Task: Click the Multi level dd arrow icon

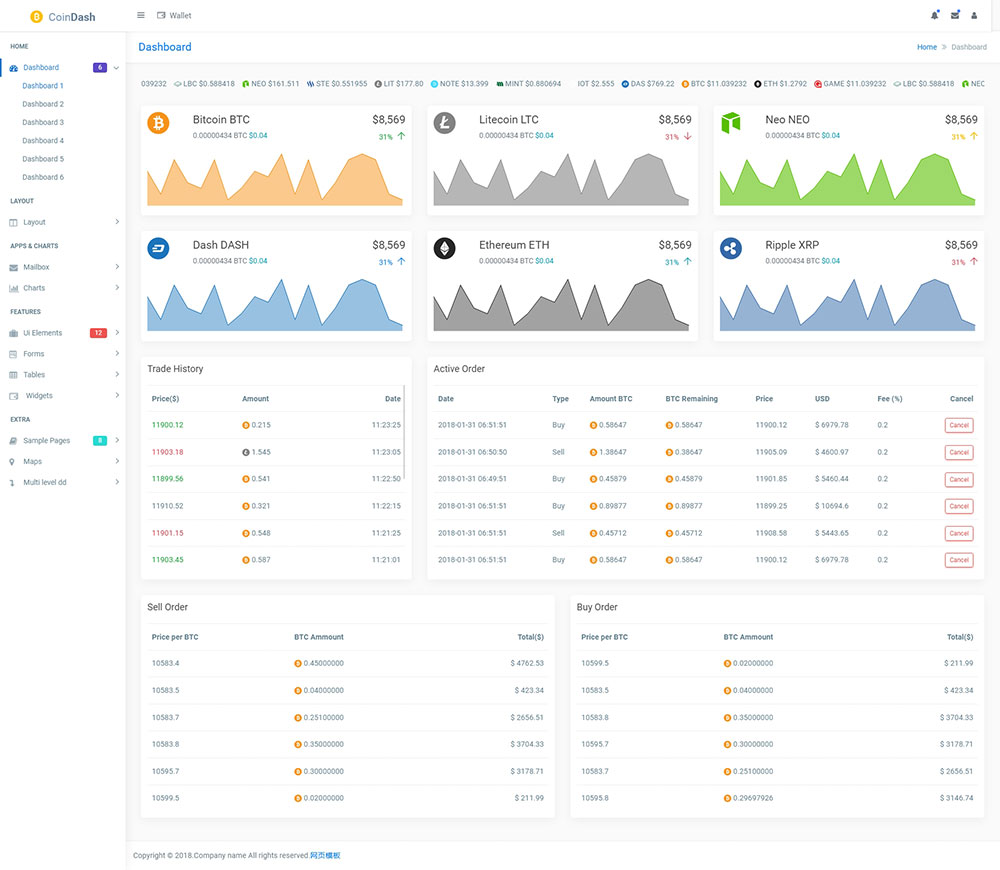Action: pos(12,483)
